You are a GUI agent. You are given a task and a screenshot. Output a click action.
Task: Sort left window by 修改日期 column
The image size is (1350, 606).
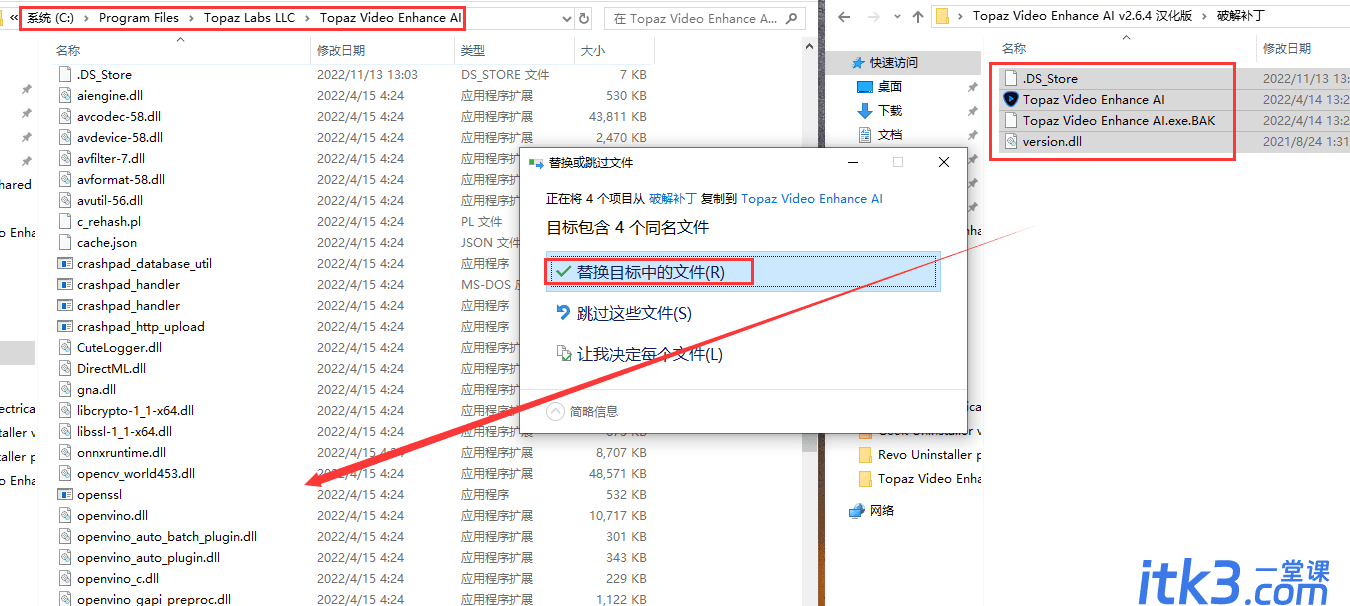tap(341, 50)
